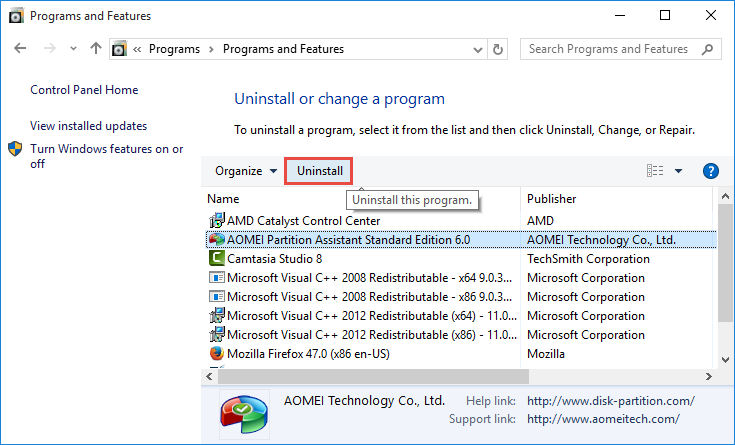Open Control Panel Home link
The width and height of the screenshot is (735, 445).
pos(84,90)
